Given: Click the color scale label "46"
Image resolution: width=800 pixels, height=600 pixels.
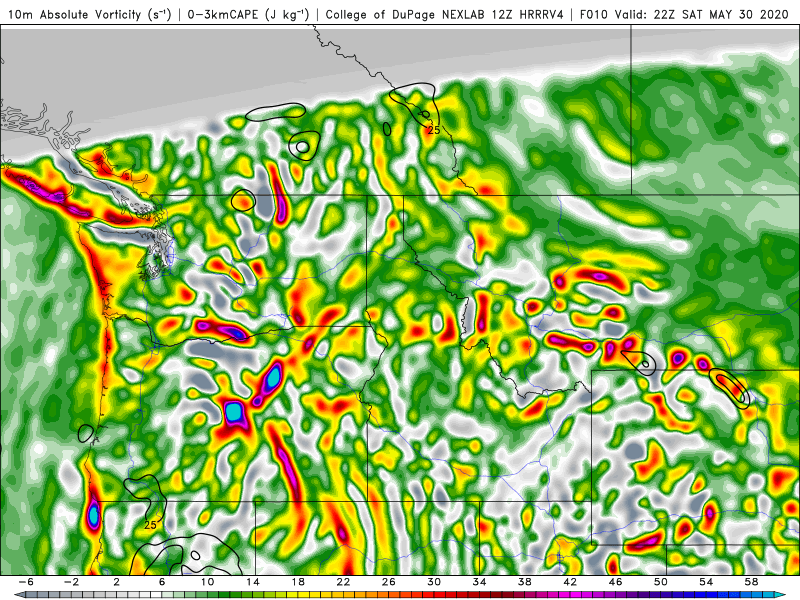Looking at the screenshot, I should (x=615, y=582).
